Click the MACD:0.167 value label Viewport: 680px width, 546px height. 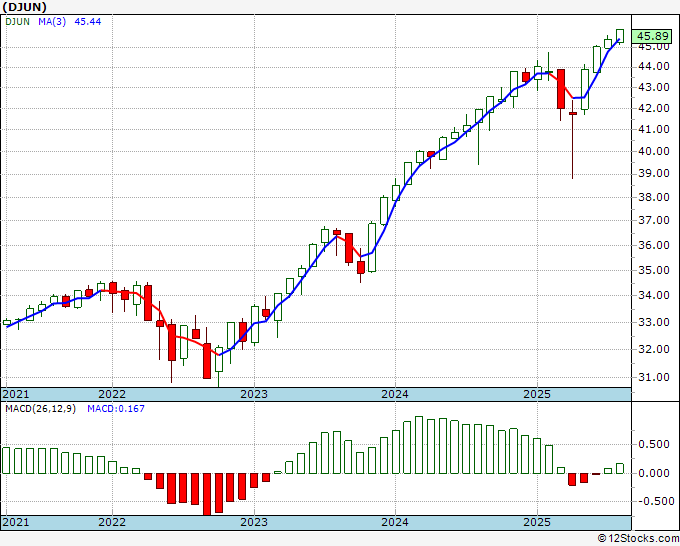116,409
